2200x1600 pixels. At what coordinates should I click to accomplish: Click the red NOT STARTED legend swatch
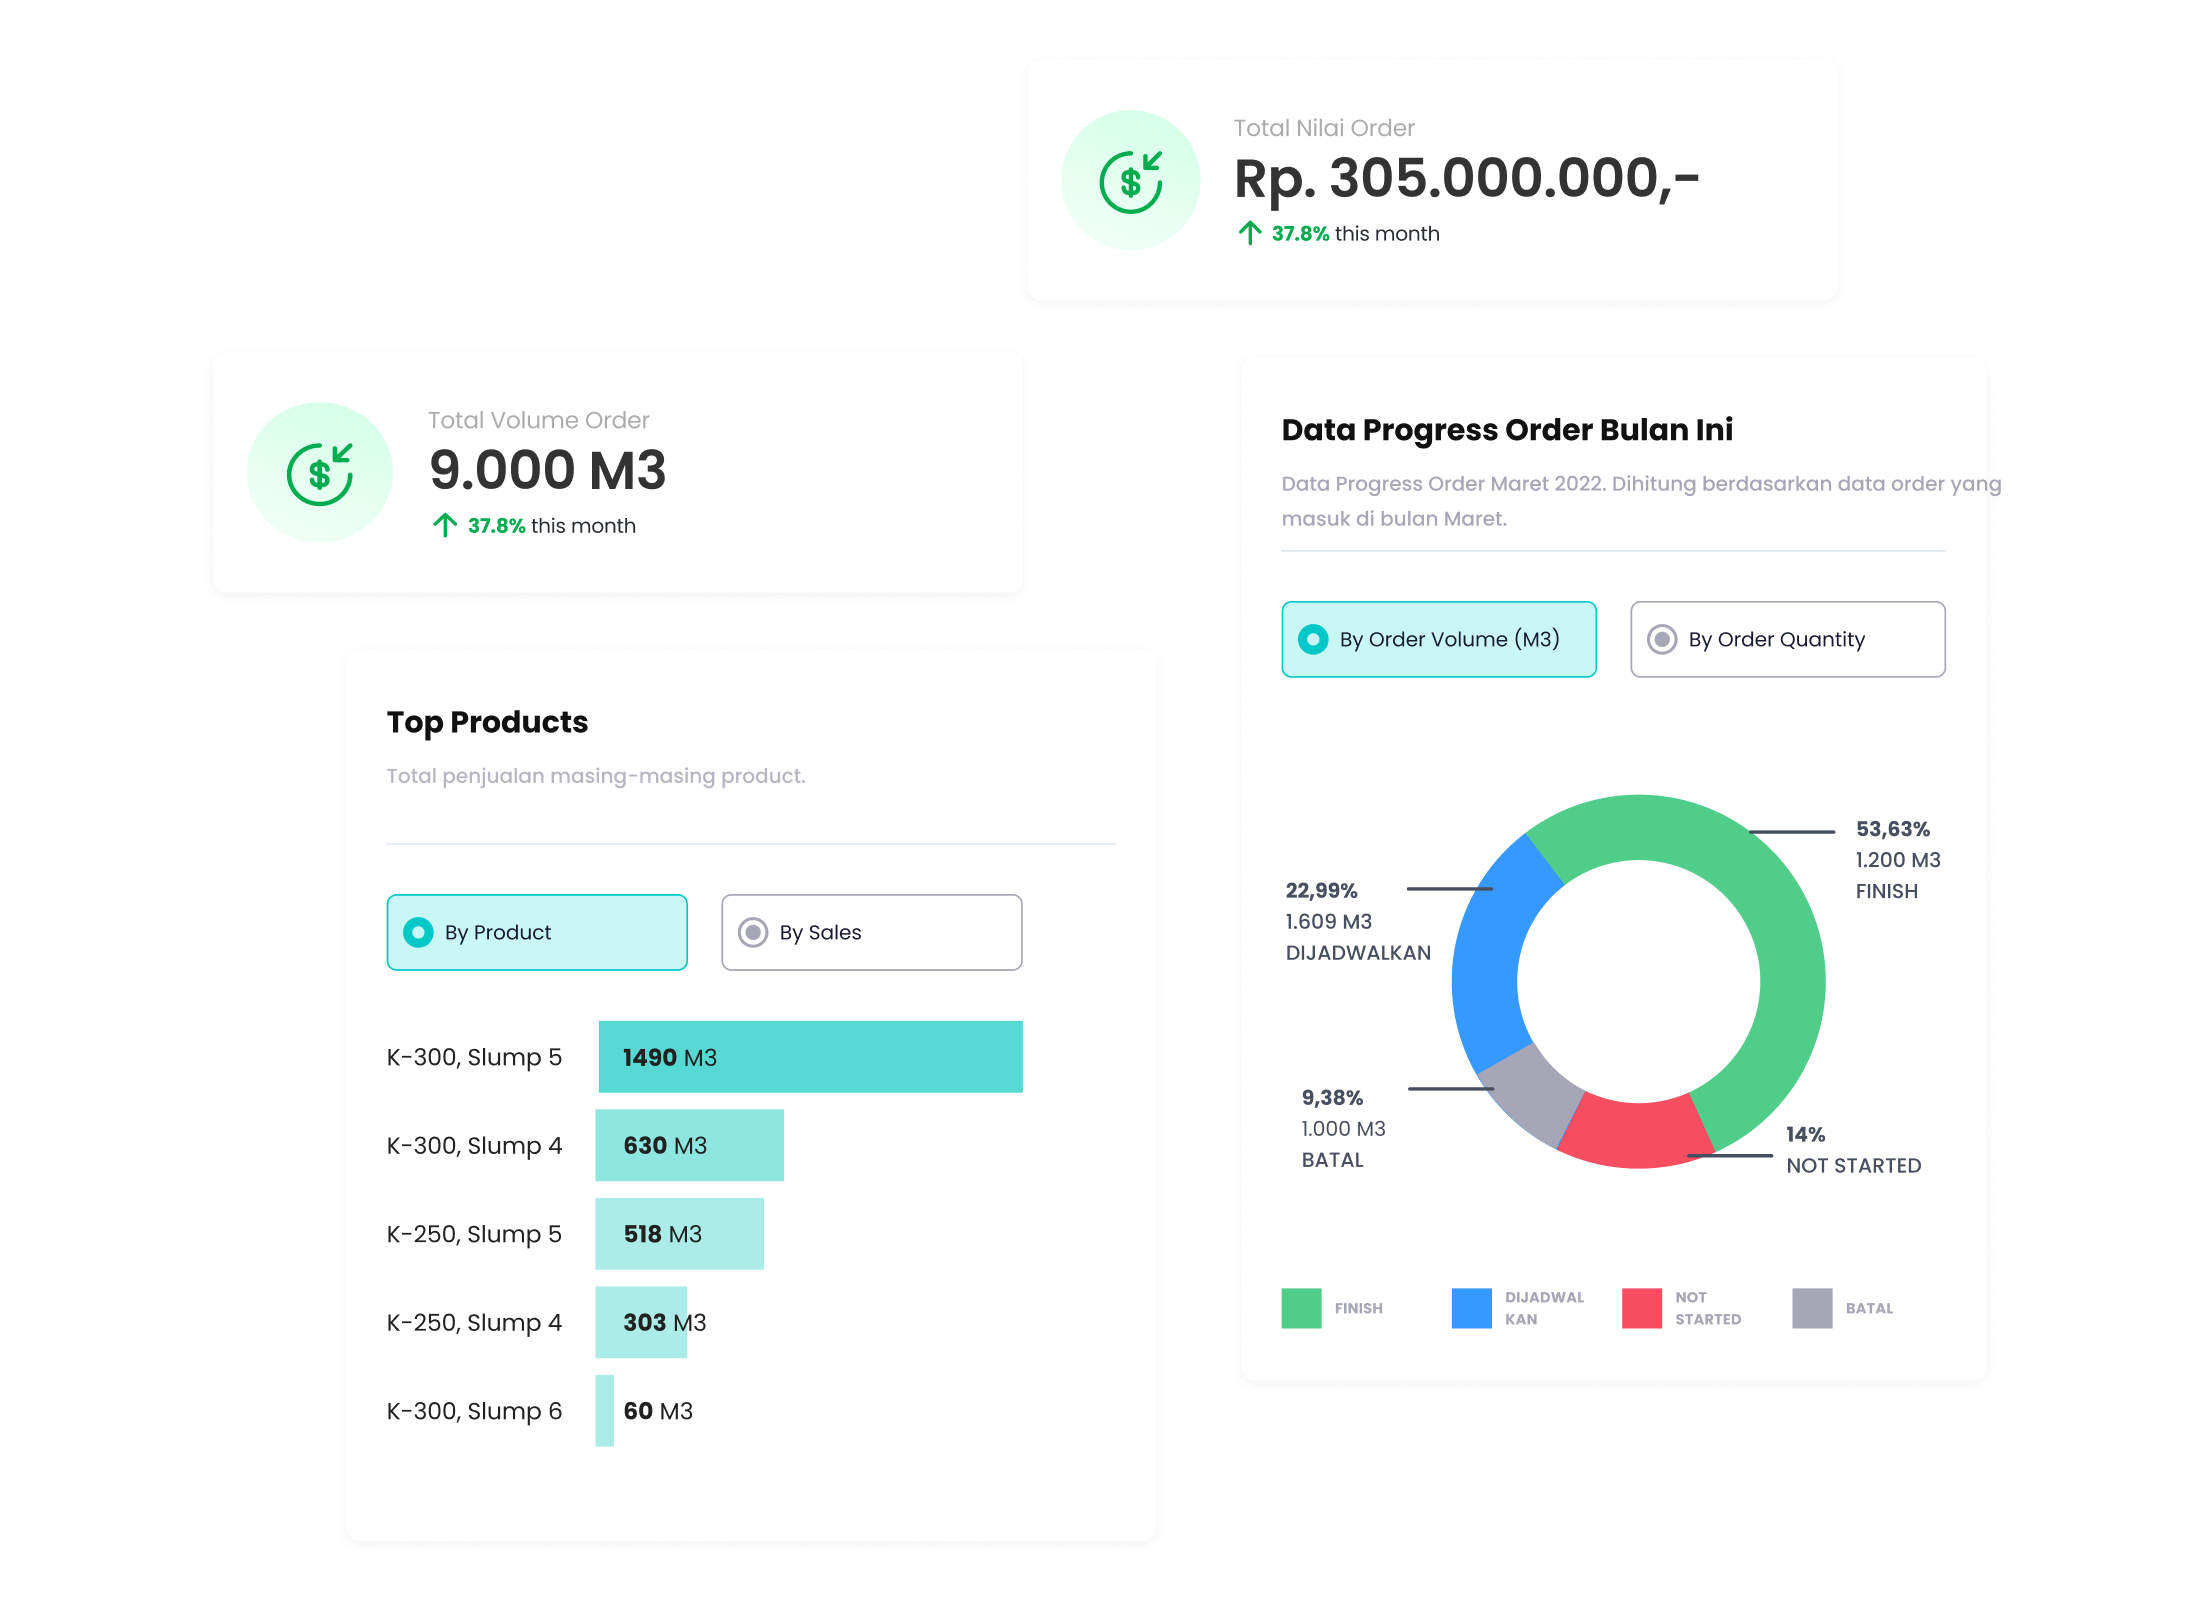coord(1641,1307)
